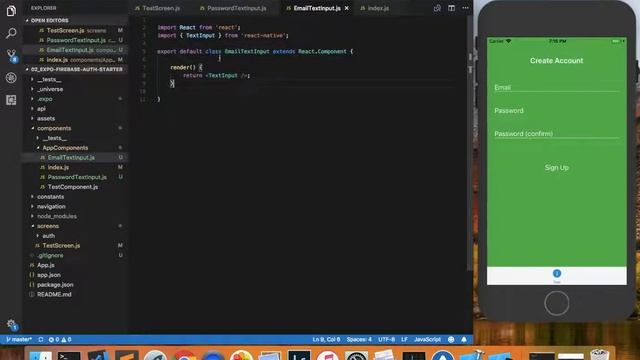Click the synchronize changes icon in status bar
Viewport: 640px width, 360px height.
(41, 340)
